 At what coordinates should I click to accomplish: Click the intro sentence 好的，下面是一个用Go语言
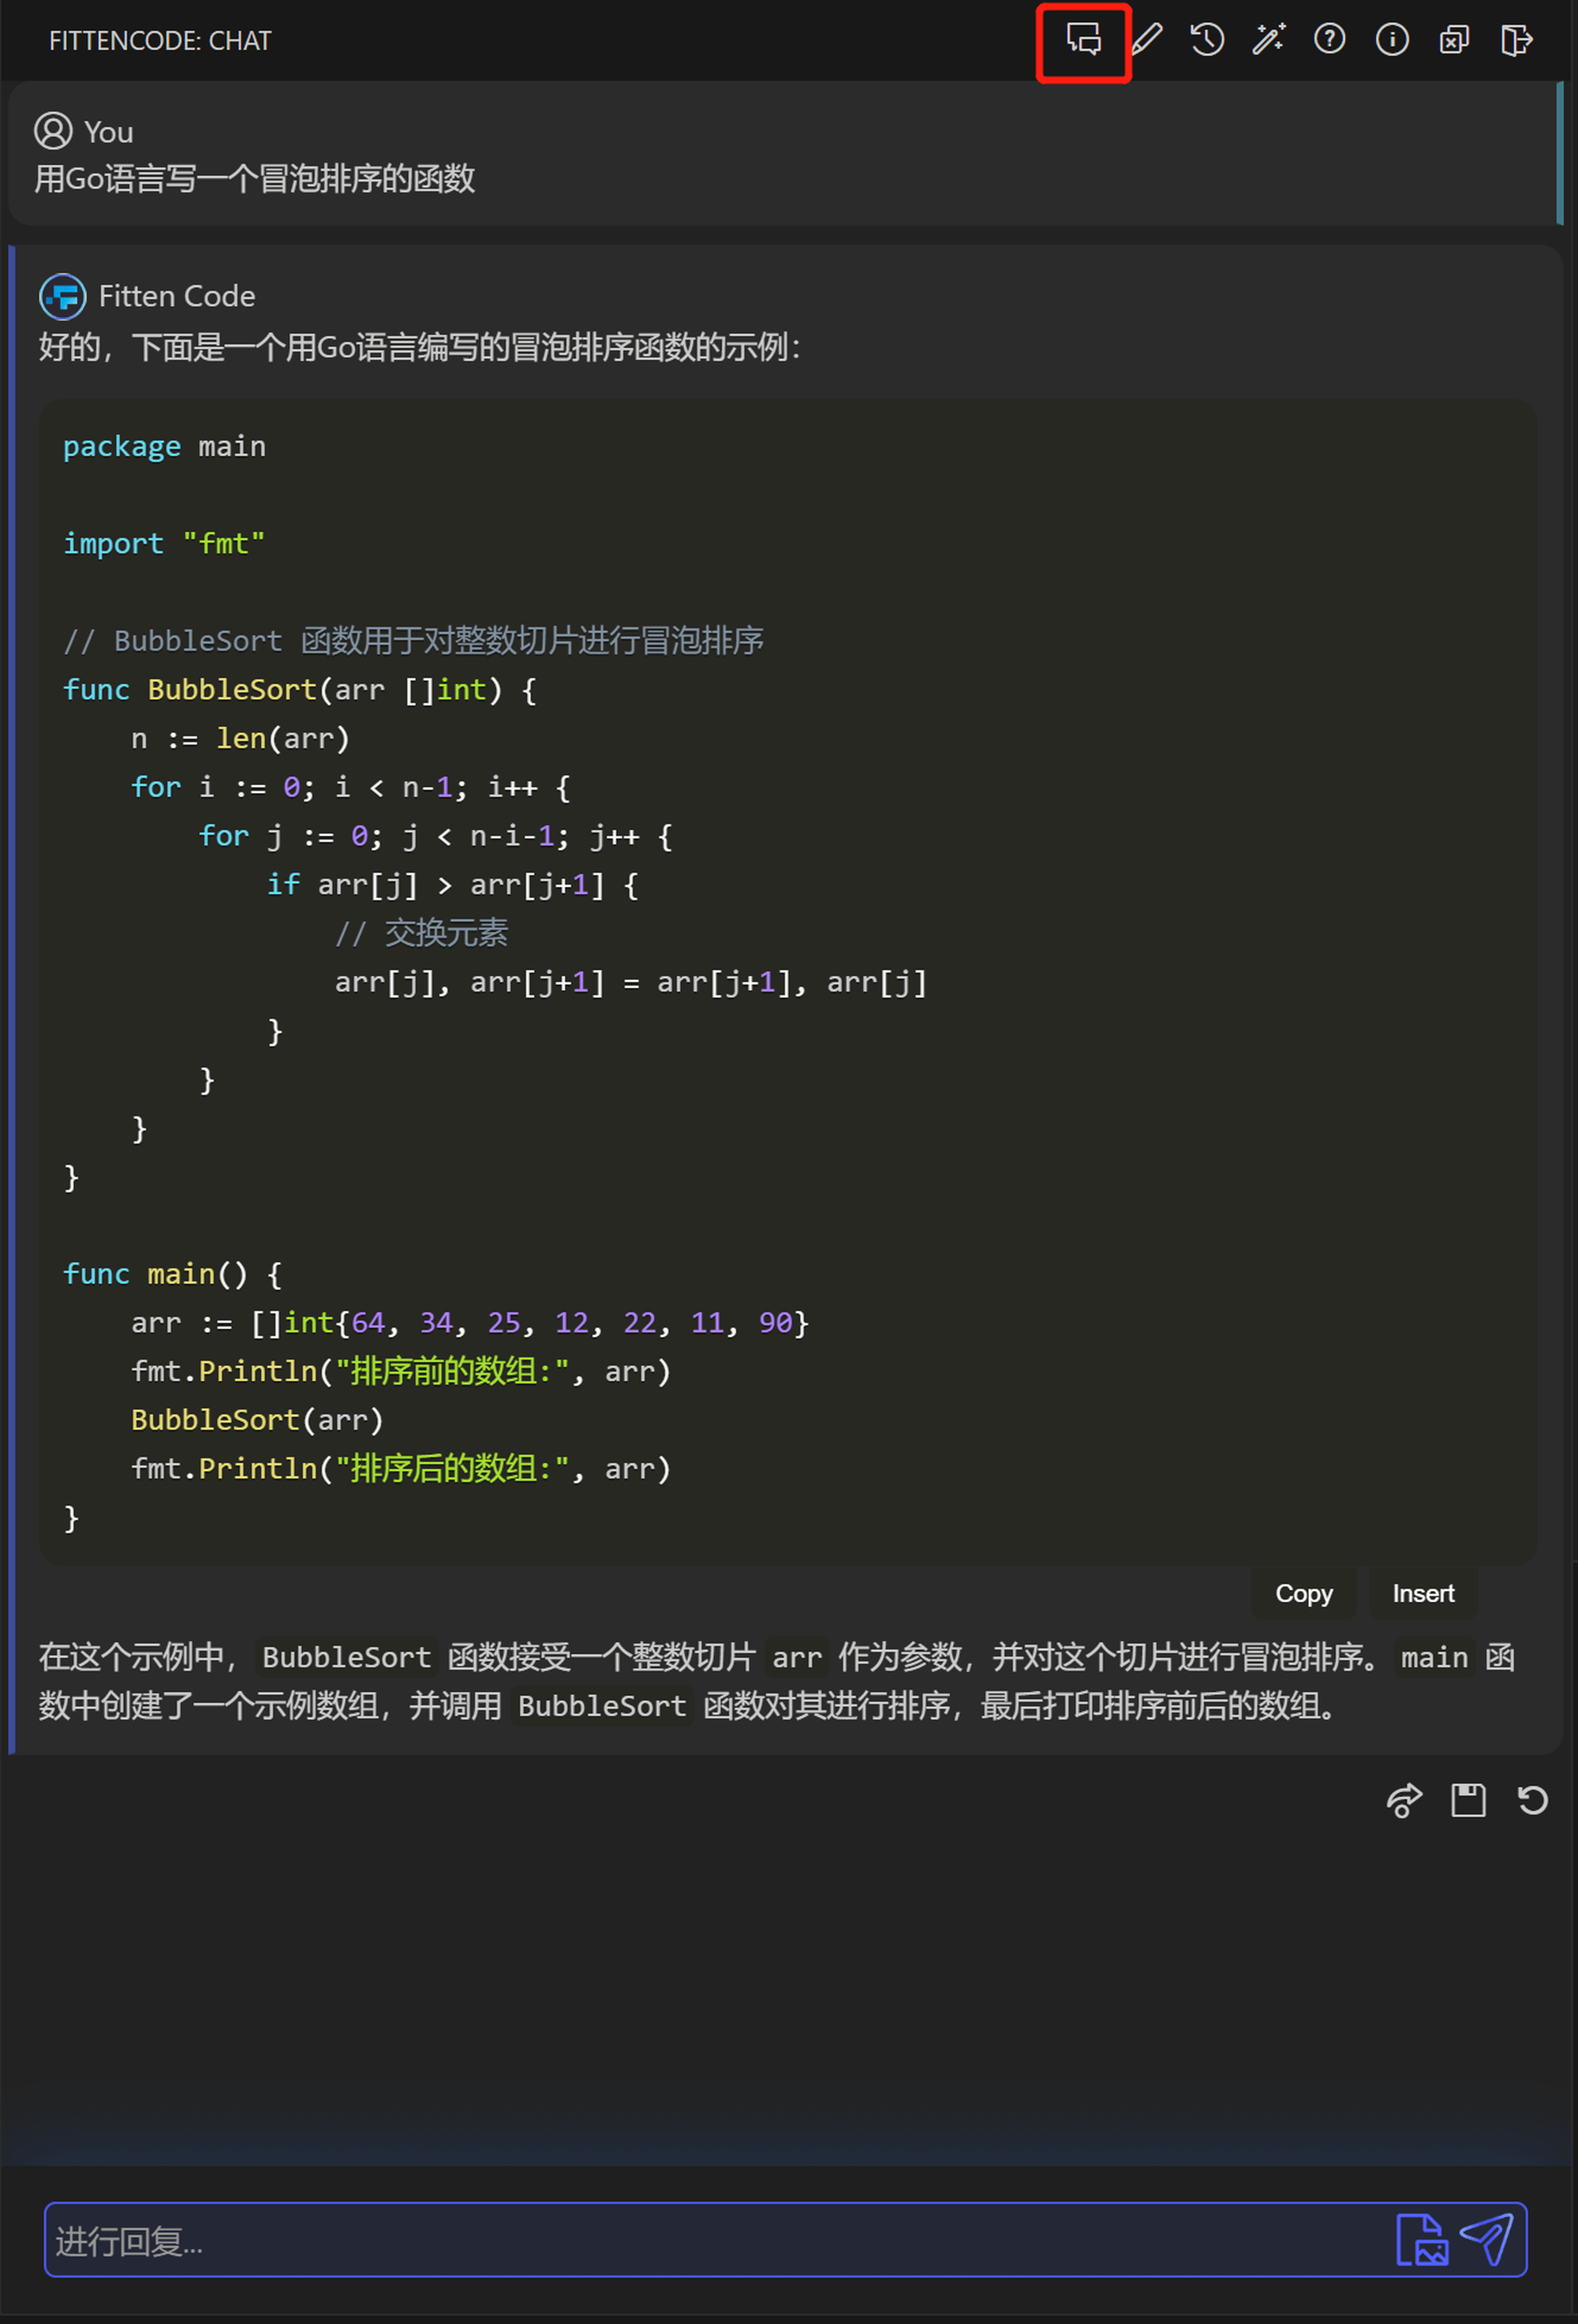click(x=420, y=347)
